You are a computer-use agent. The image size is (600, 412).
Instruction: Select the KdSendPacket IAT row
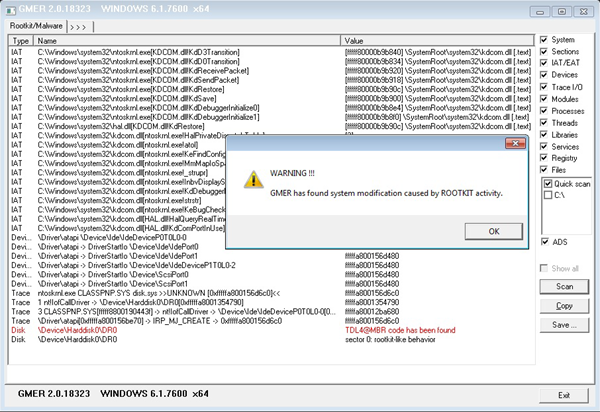[271, 80]
